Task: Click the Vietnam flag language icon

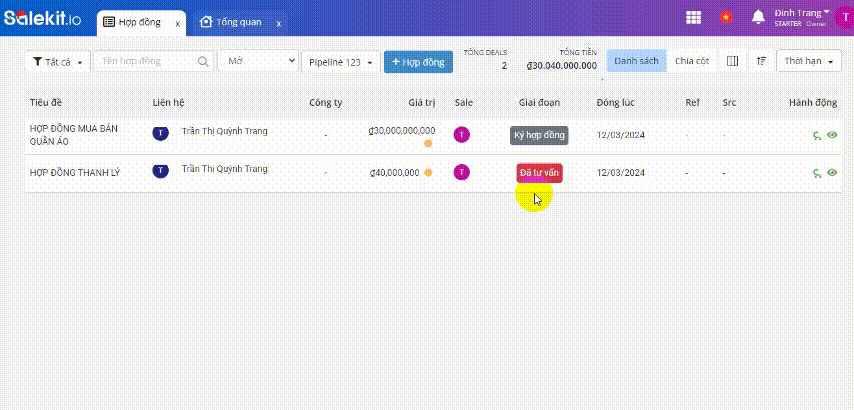Action: tap(725, 17)
